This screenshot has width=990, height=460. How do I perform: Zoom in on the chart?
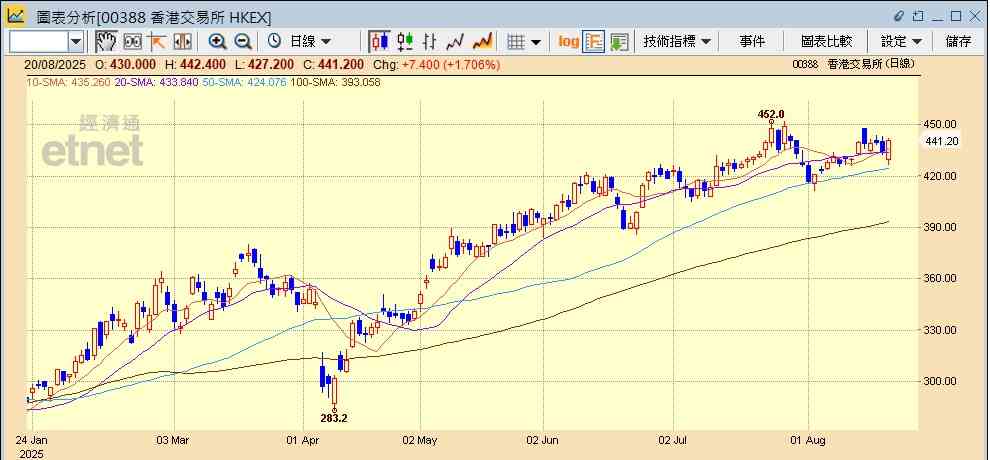tap(218, 42)
